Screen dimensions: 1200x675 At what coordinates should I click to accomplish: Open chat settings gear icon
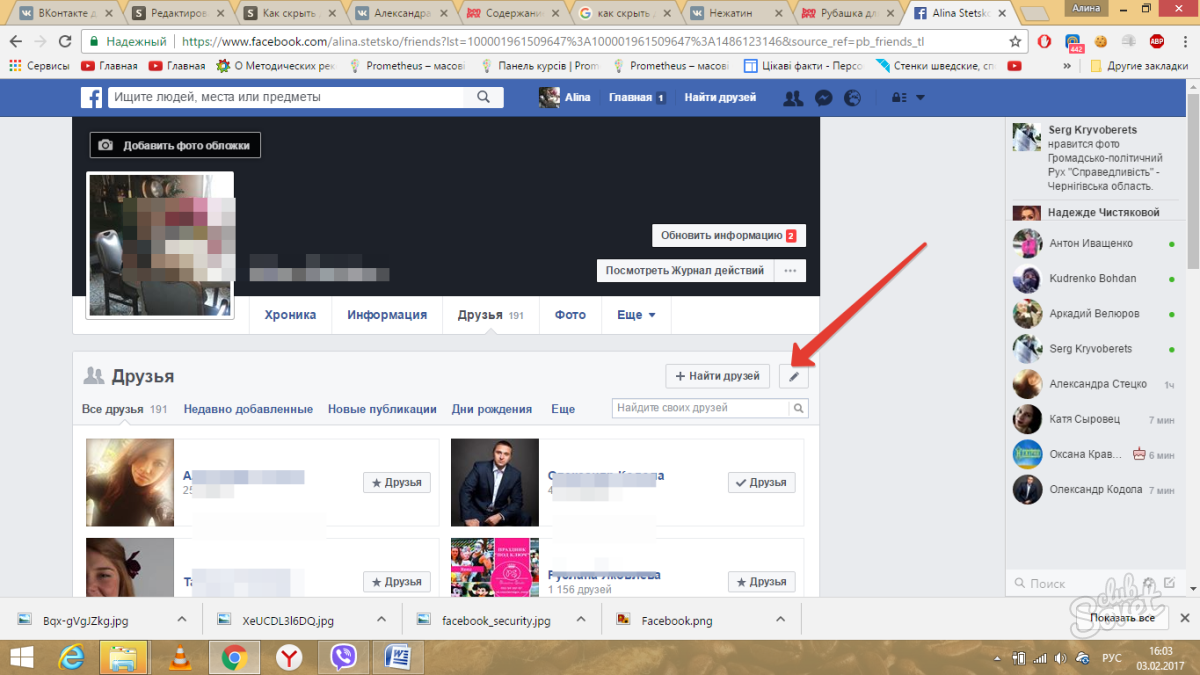[1149, 583]
